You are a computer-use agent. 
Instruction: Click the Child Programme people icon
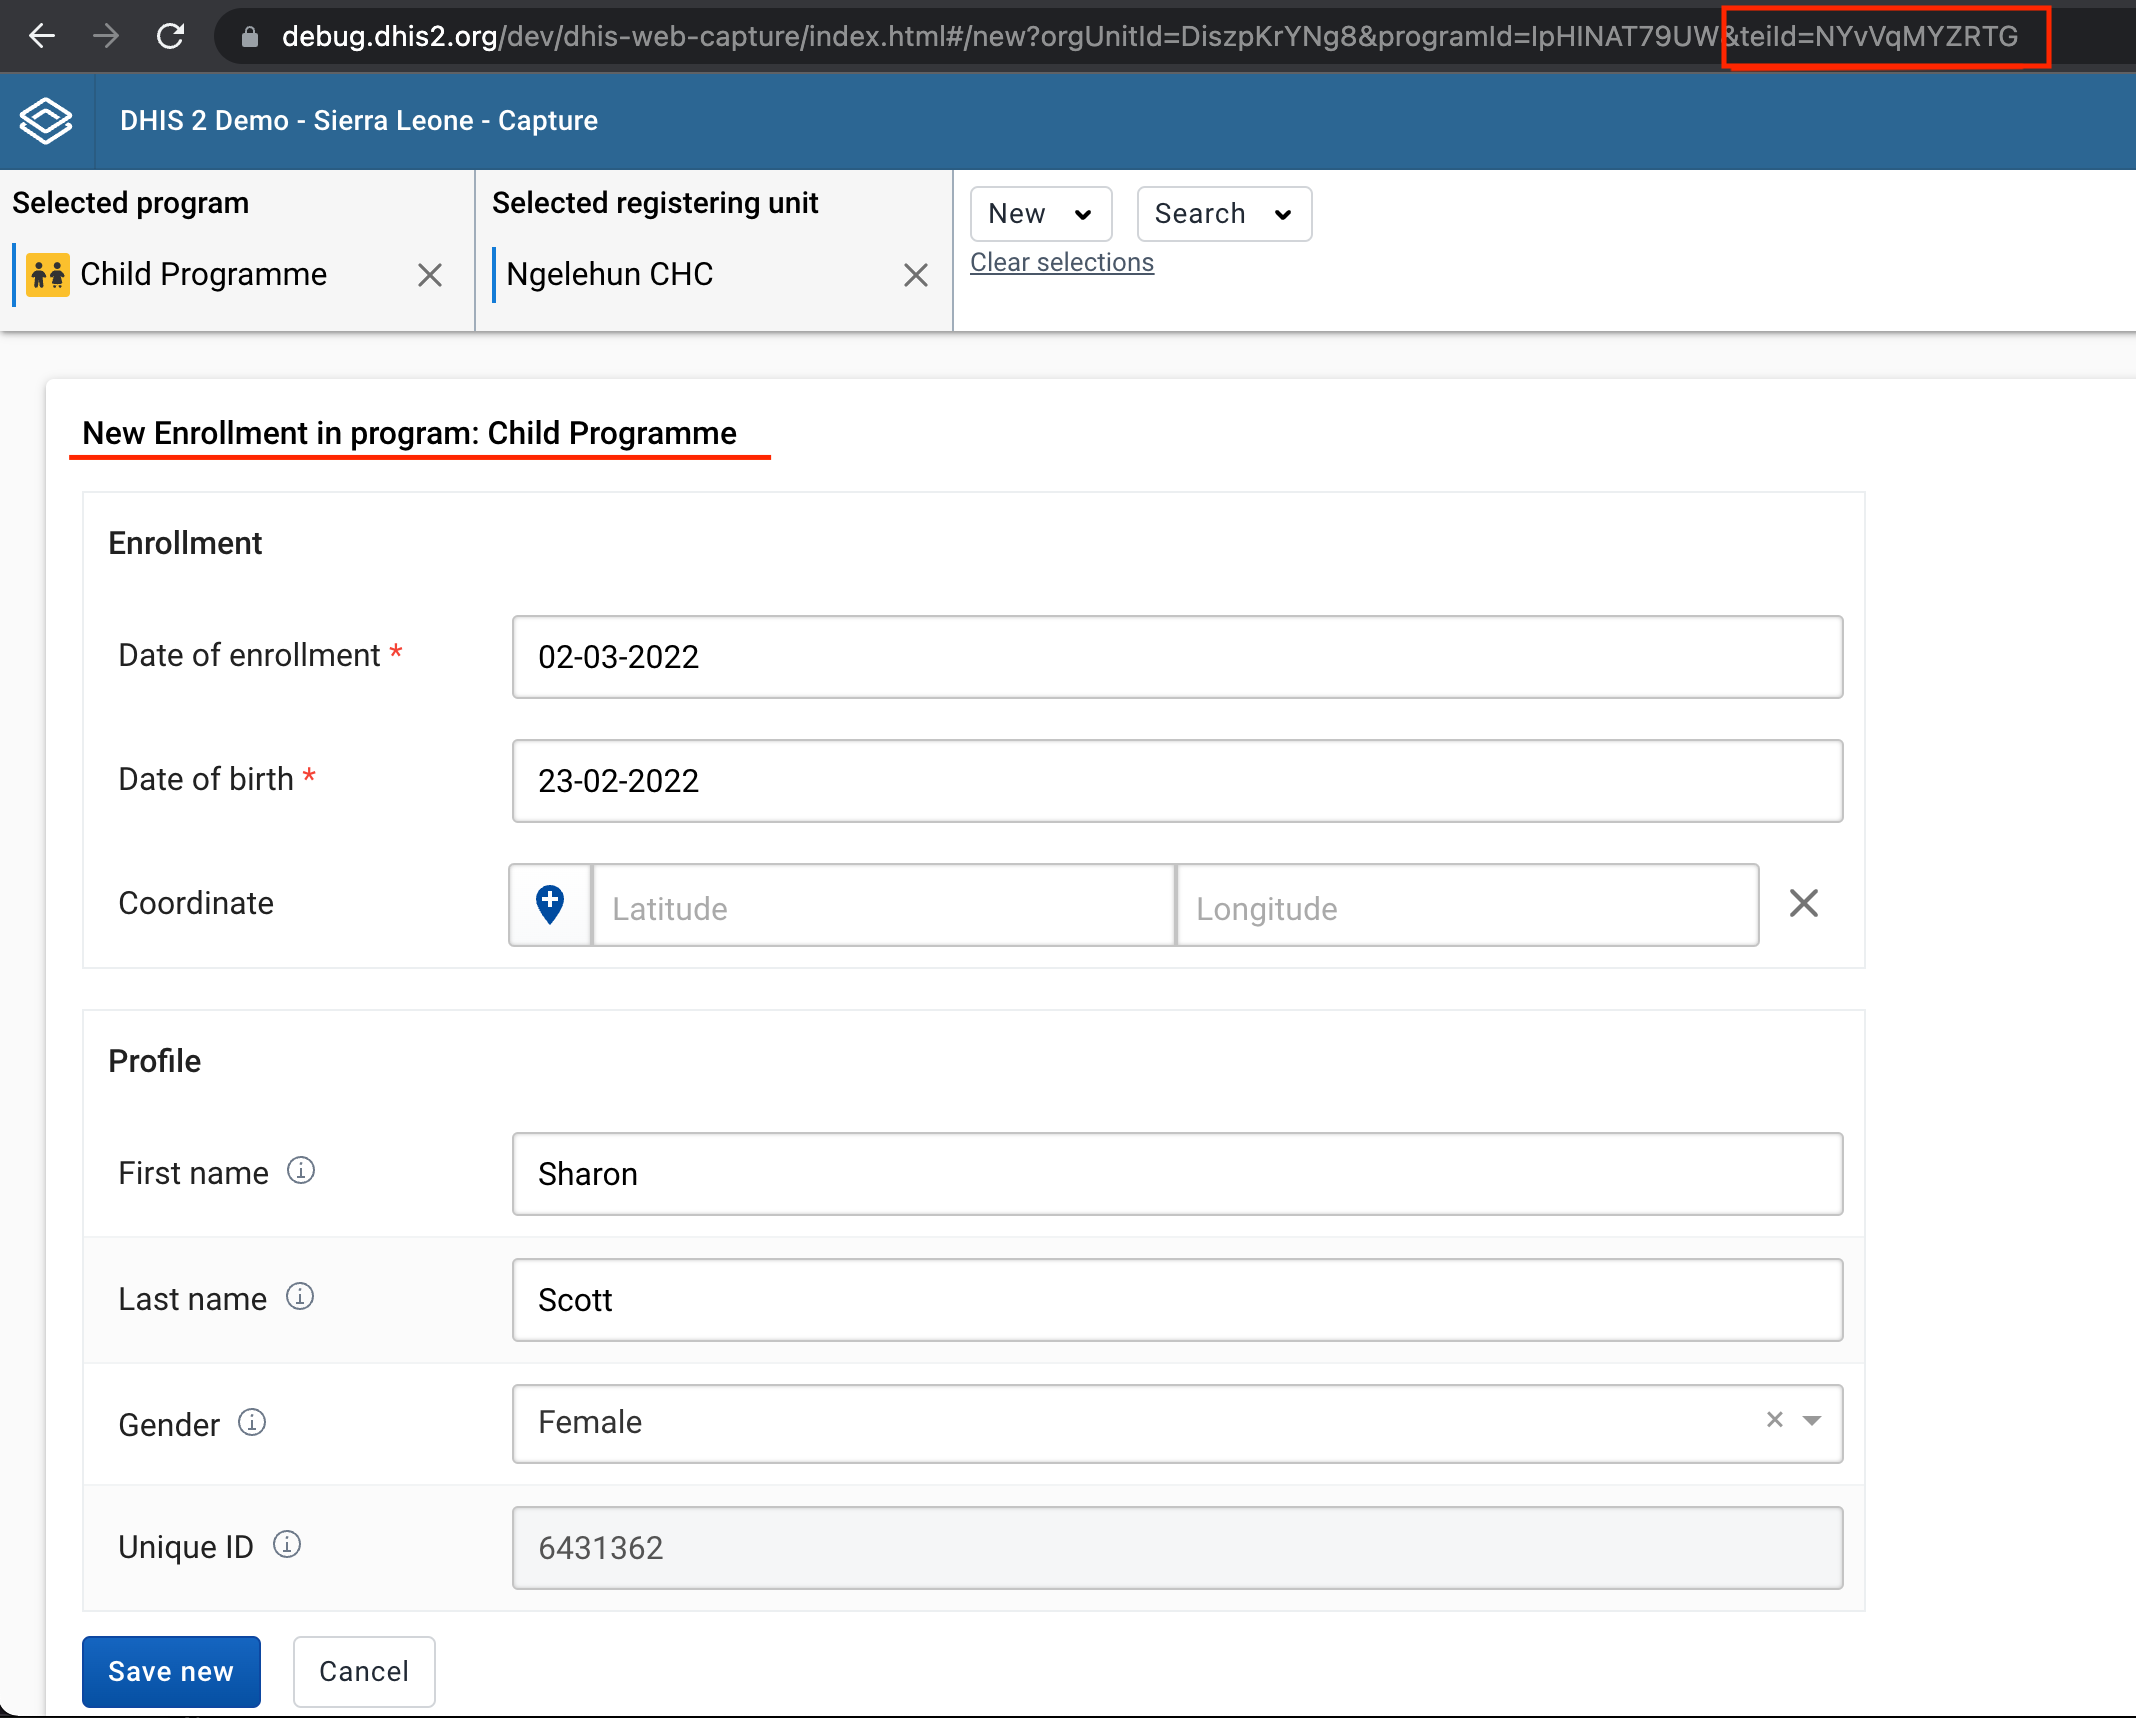[48, 274]
